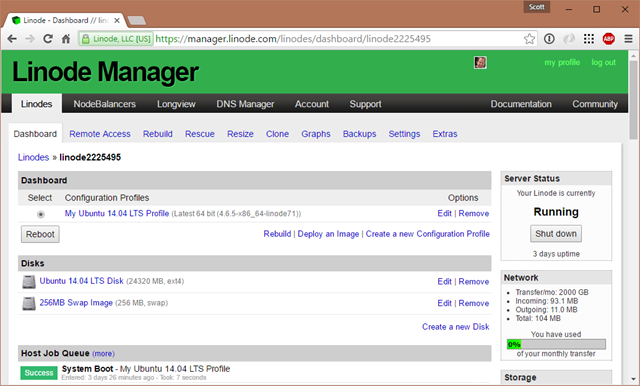Click the Linode LLC secure lock badge

pos(116,39)
